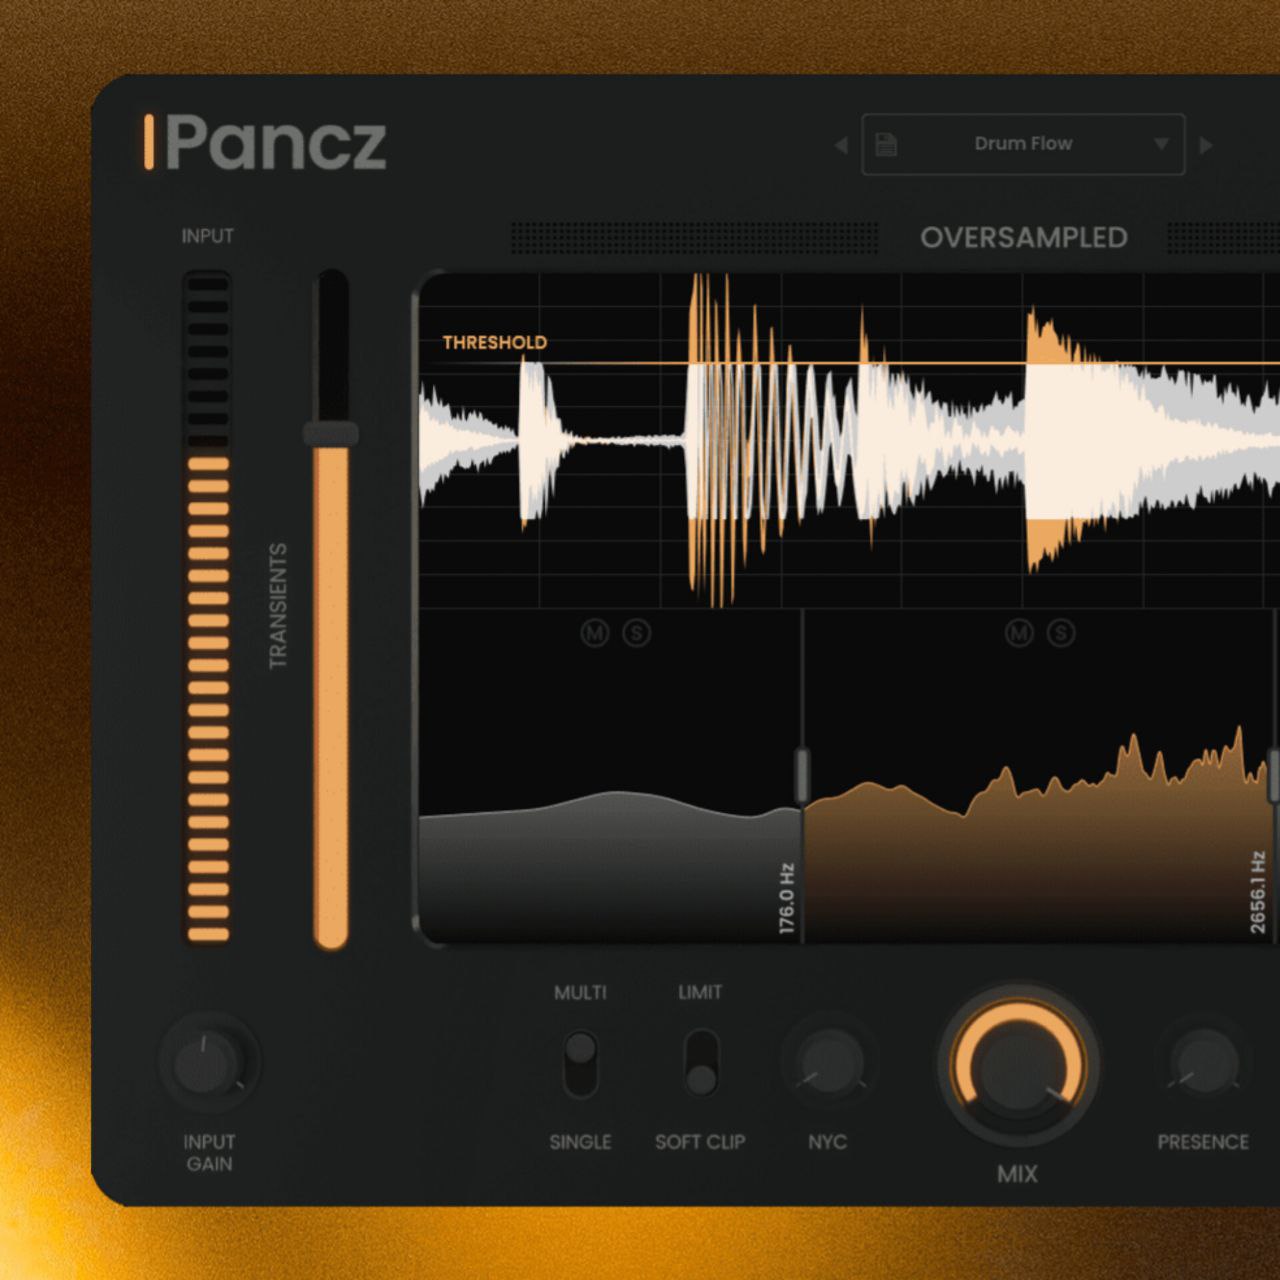Click the MULTI label above the switch
The width and height of the screenshot is (1280, 1280).
pyautogui.click(x=580, y=992)
